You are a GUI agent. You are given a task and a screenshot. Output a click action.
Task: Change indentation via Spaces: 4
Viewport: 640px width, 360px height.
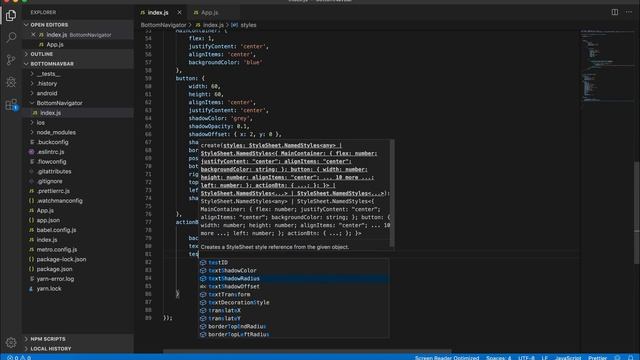498,358
